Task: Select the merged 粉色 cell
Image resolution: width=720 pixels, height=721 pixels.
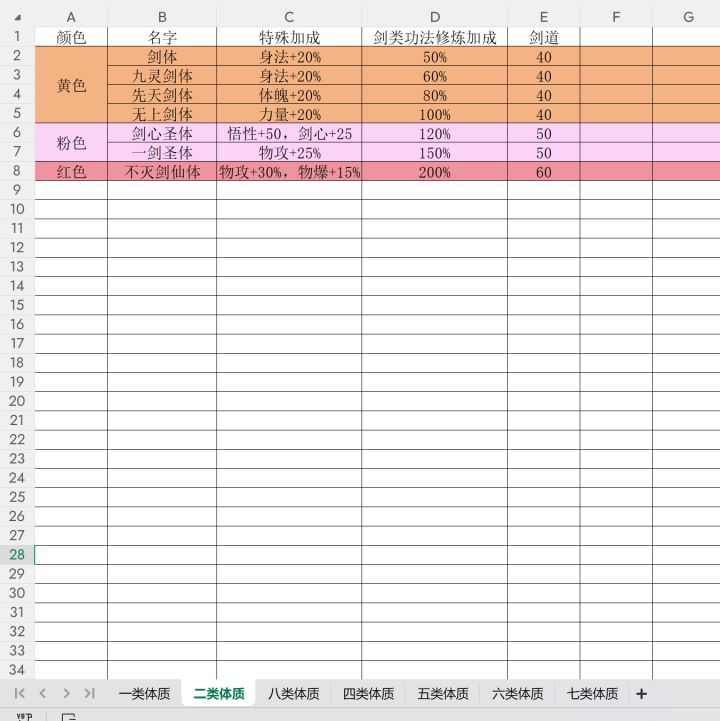Action: pyautogui.click(x=71, y=142)
